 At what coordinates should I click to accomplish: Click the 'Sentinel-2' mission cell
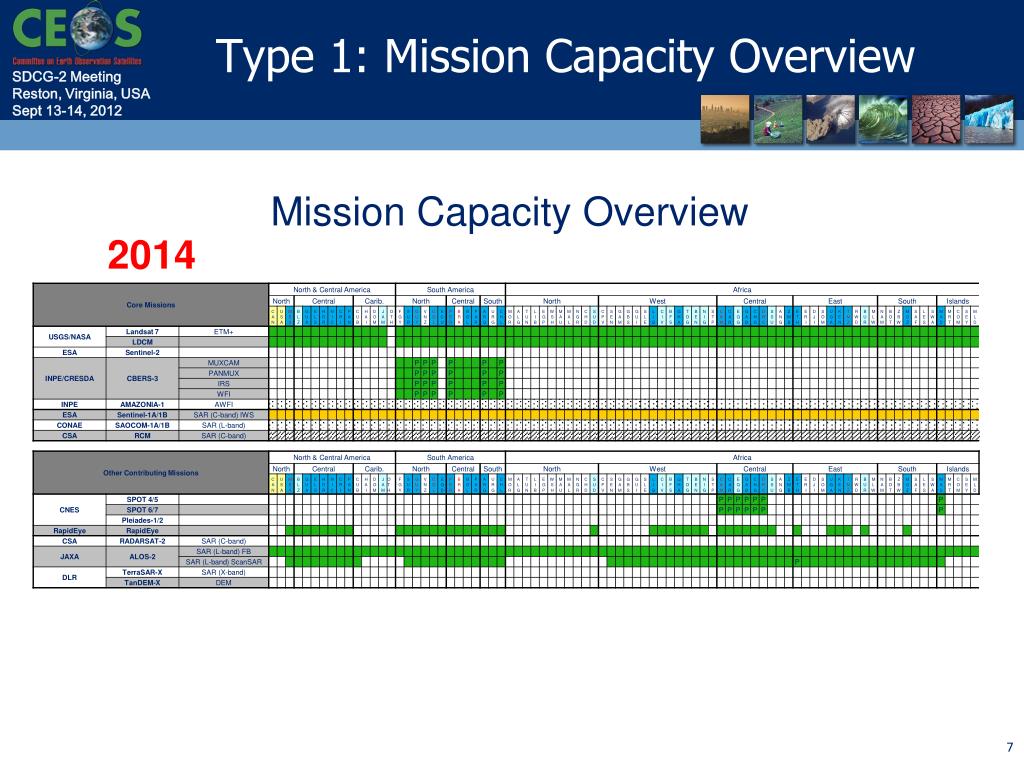[142, 353]
